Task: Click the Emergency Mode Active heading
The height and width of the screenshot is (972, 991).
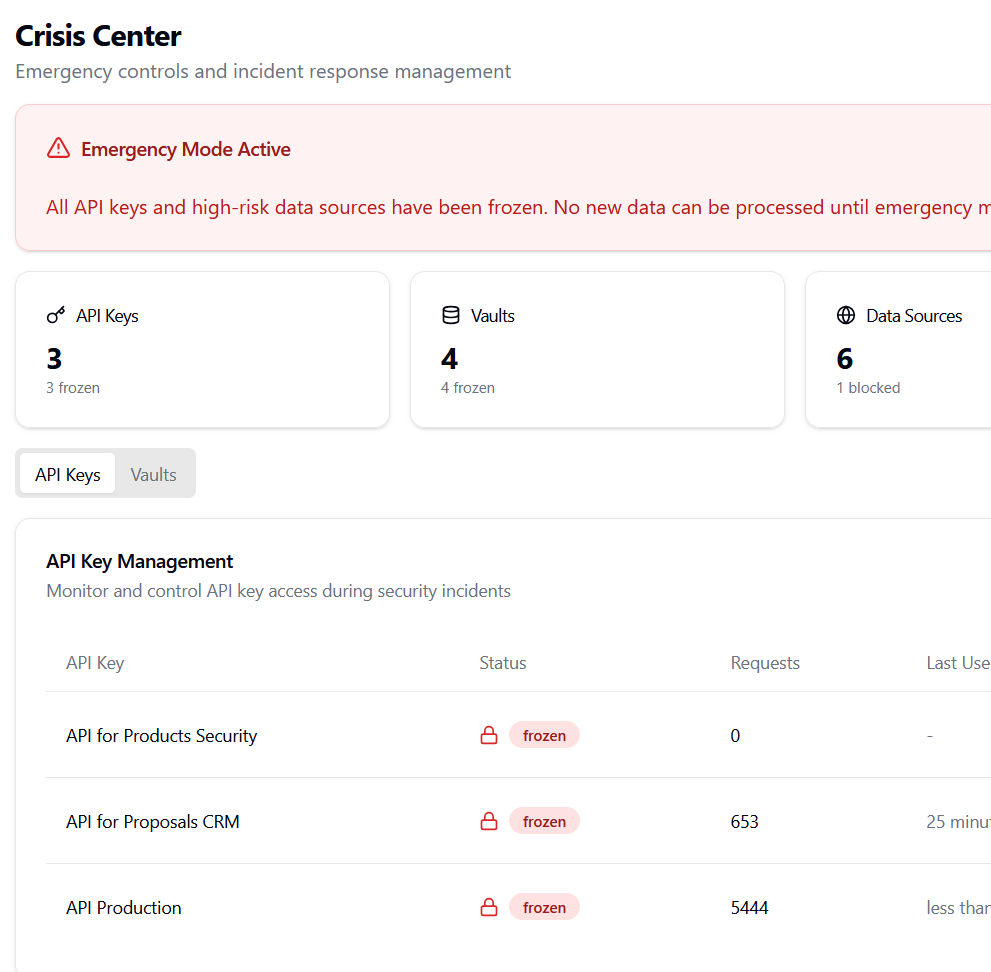Action: [186, 149]
